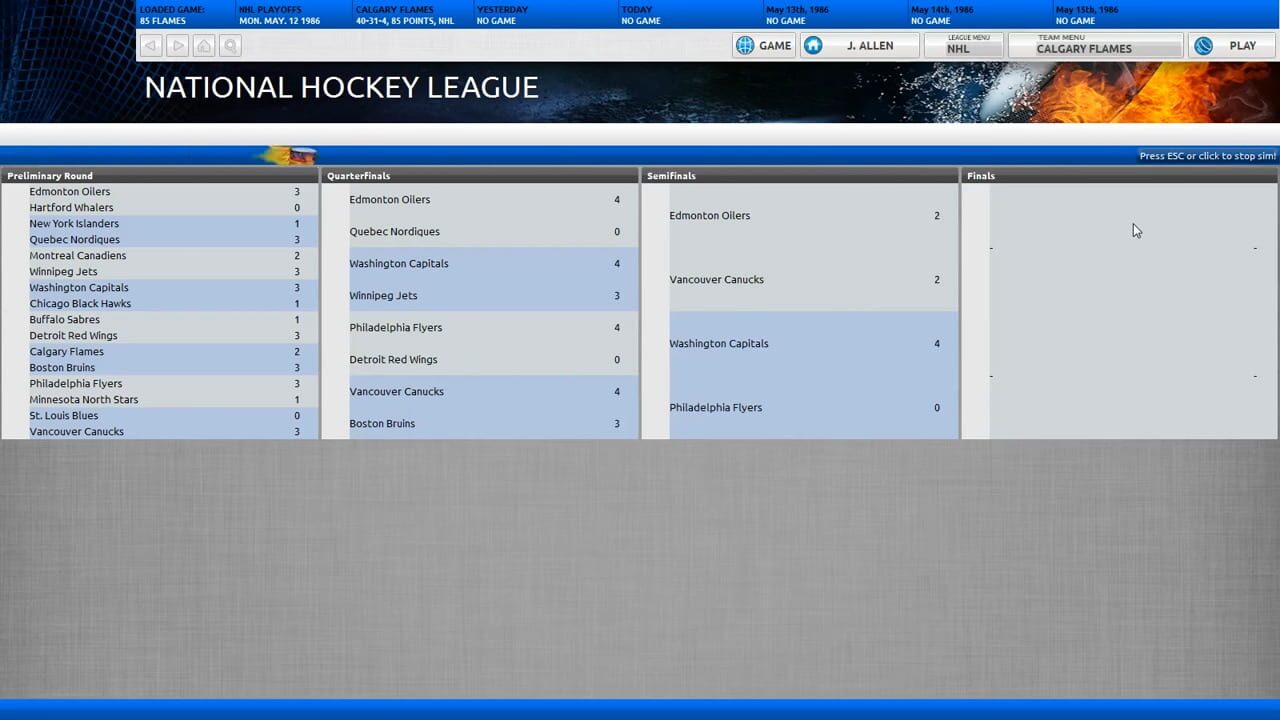Click the house icon beside J. ALLEN
1280x720 pixels.
813,45
